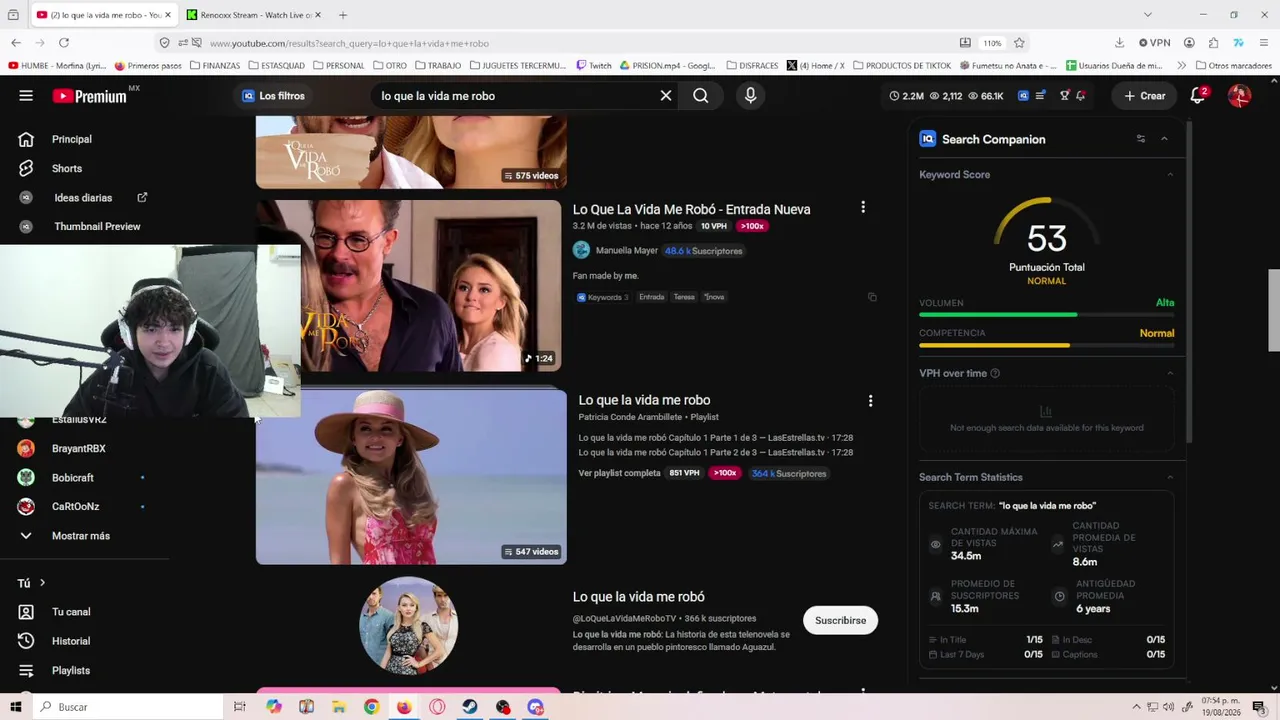Open more options for Patricia Conde playlist

(x=870, y=401)
